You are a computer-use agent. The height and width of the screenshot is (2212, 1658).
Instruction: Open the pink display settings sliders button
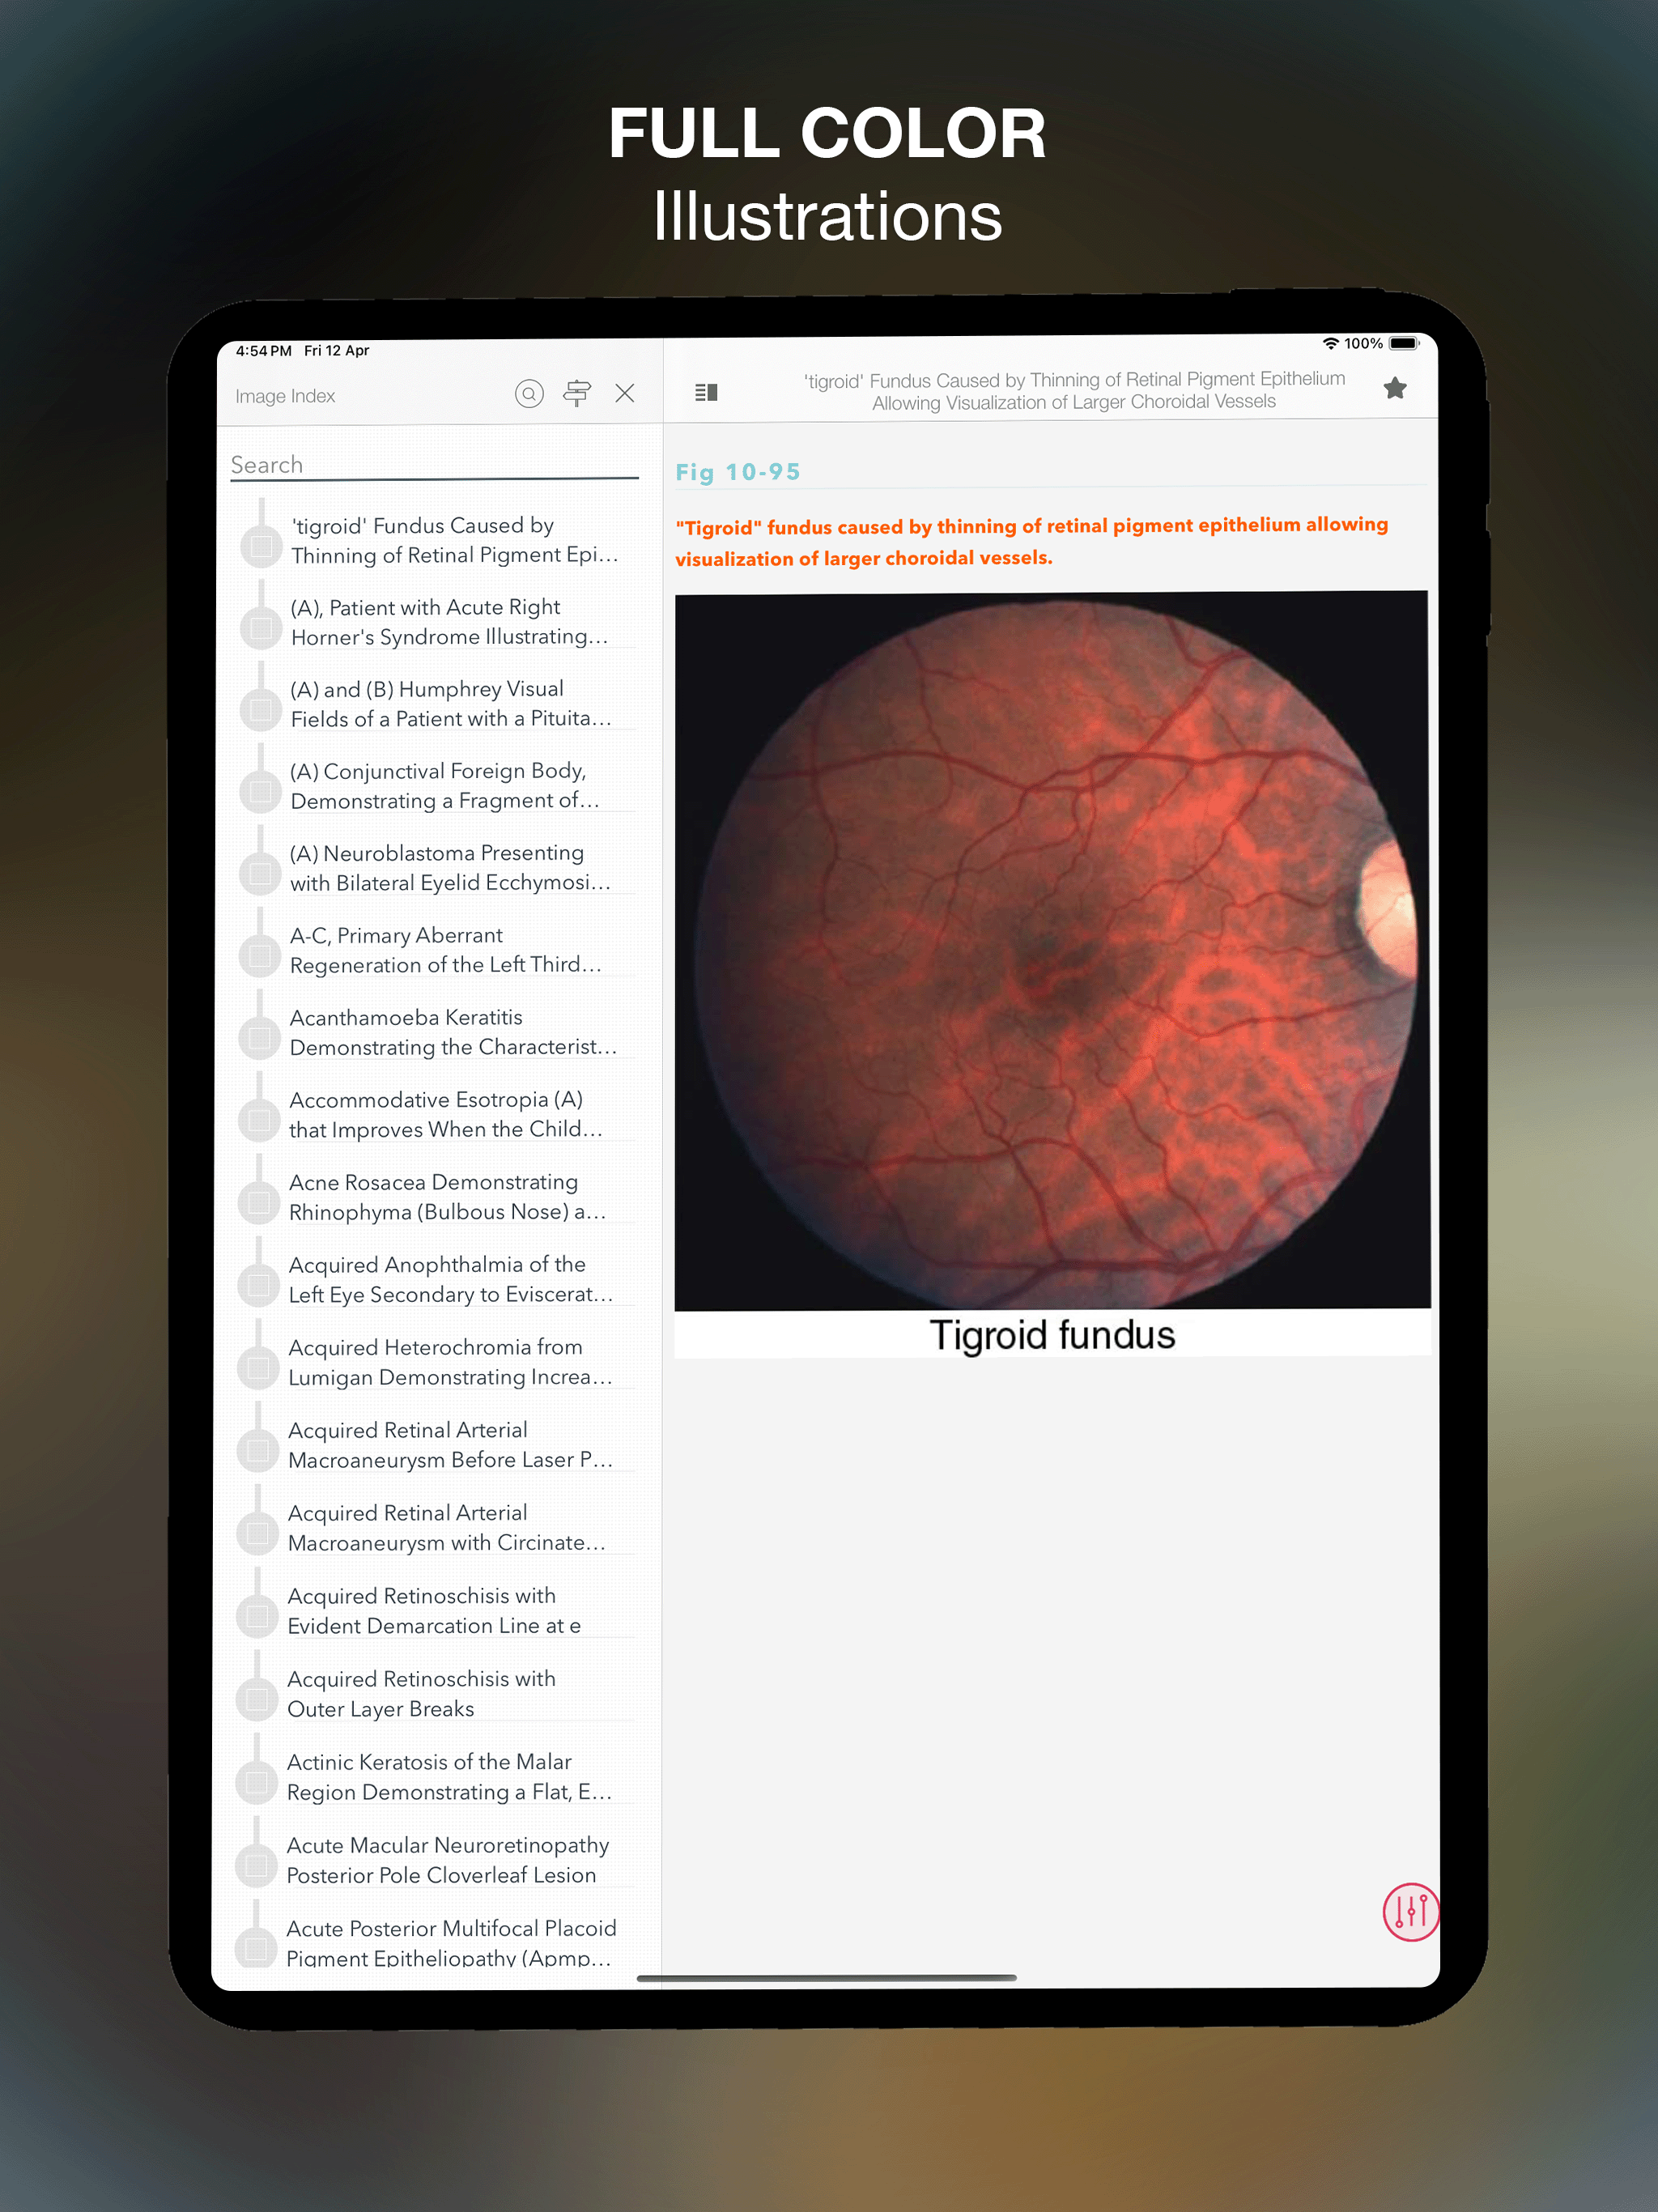tap(1411, 1911)
